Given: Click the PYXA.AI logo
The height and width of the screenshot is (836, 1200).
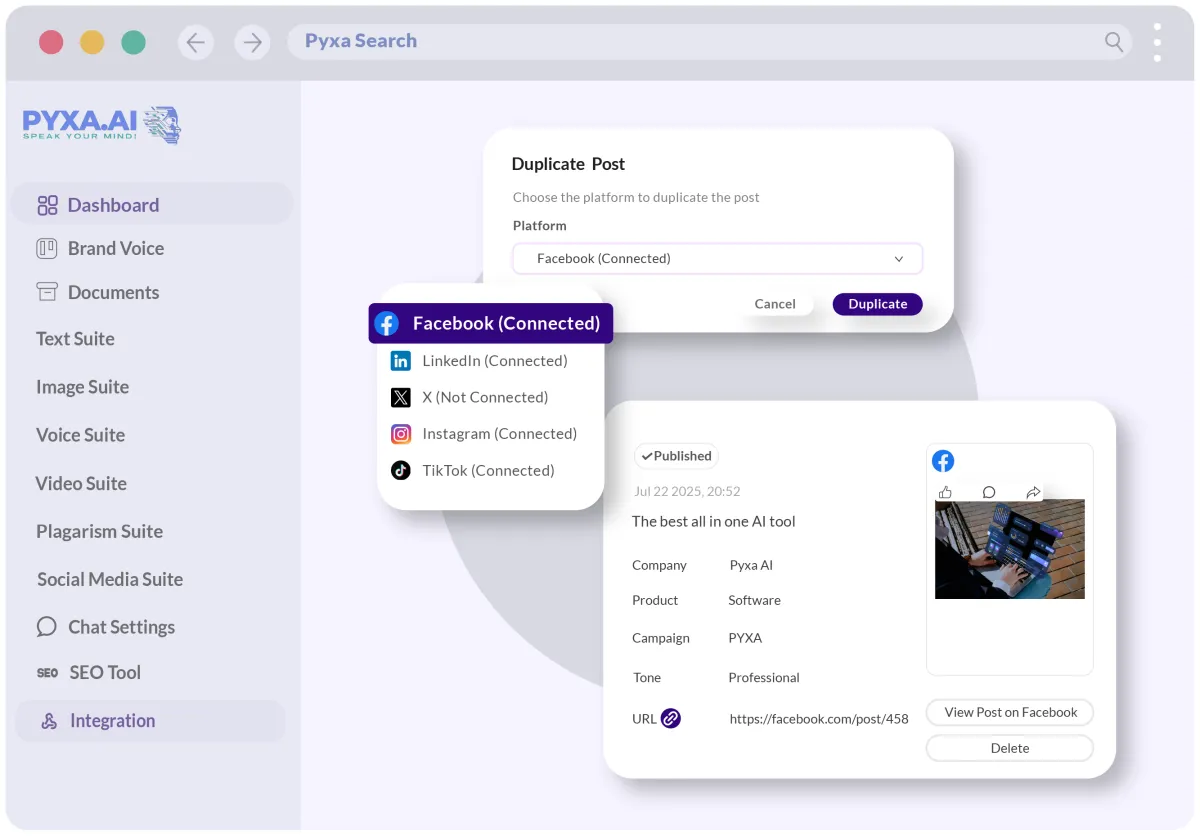Looking at the screenshot, I should 102,124.
